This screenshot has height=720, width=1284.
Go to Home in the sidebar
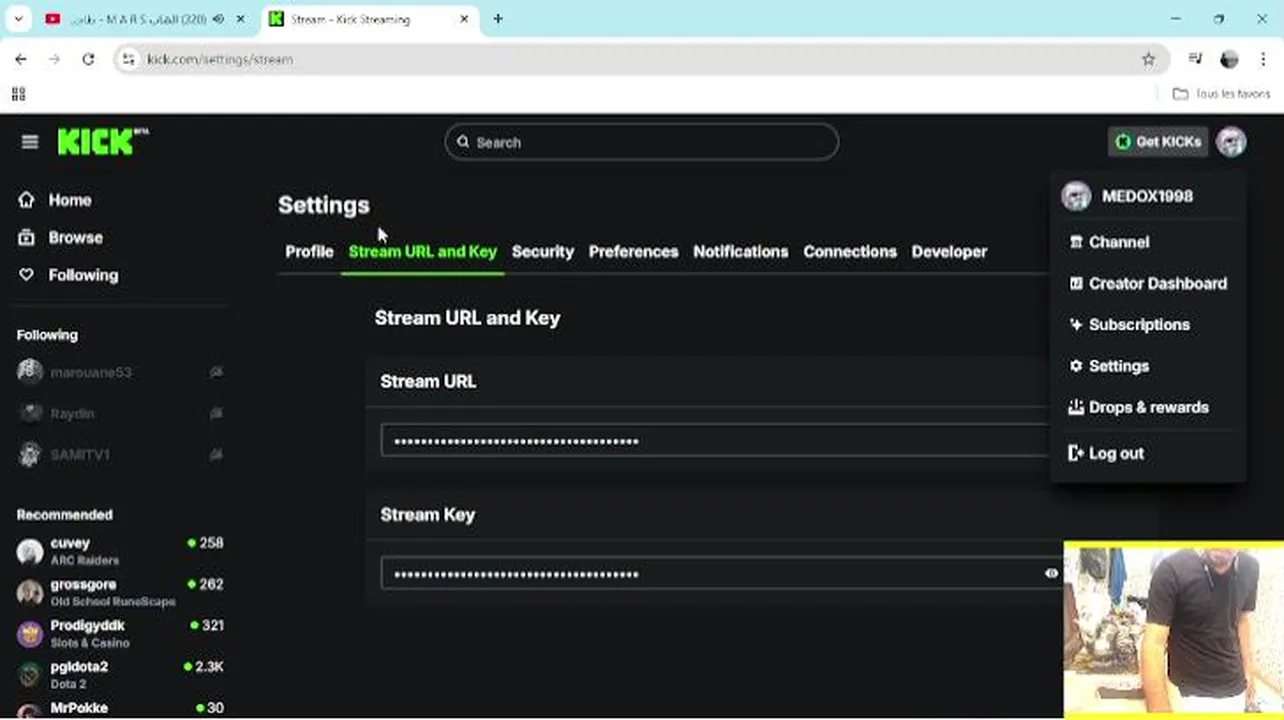69,200
